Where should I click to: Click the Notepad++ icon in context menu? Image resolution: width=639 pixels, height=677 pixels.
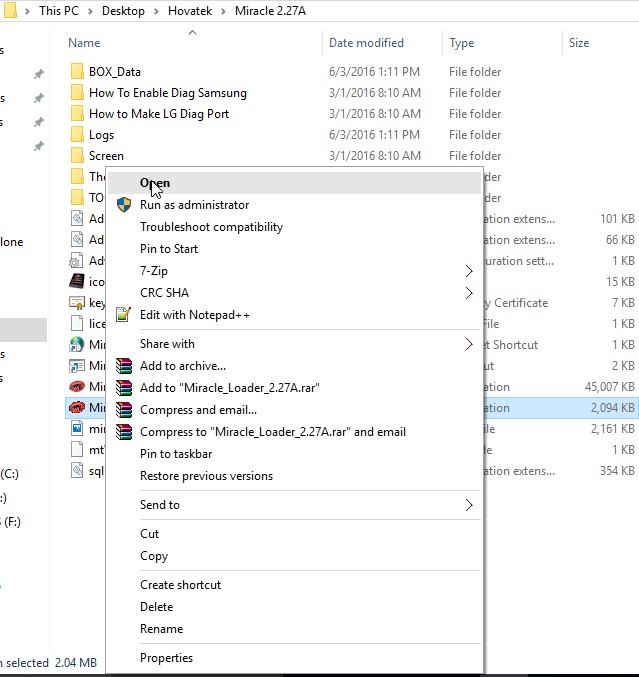[123, 315]
